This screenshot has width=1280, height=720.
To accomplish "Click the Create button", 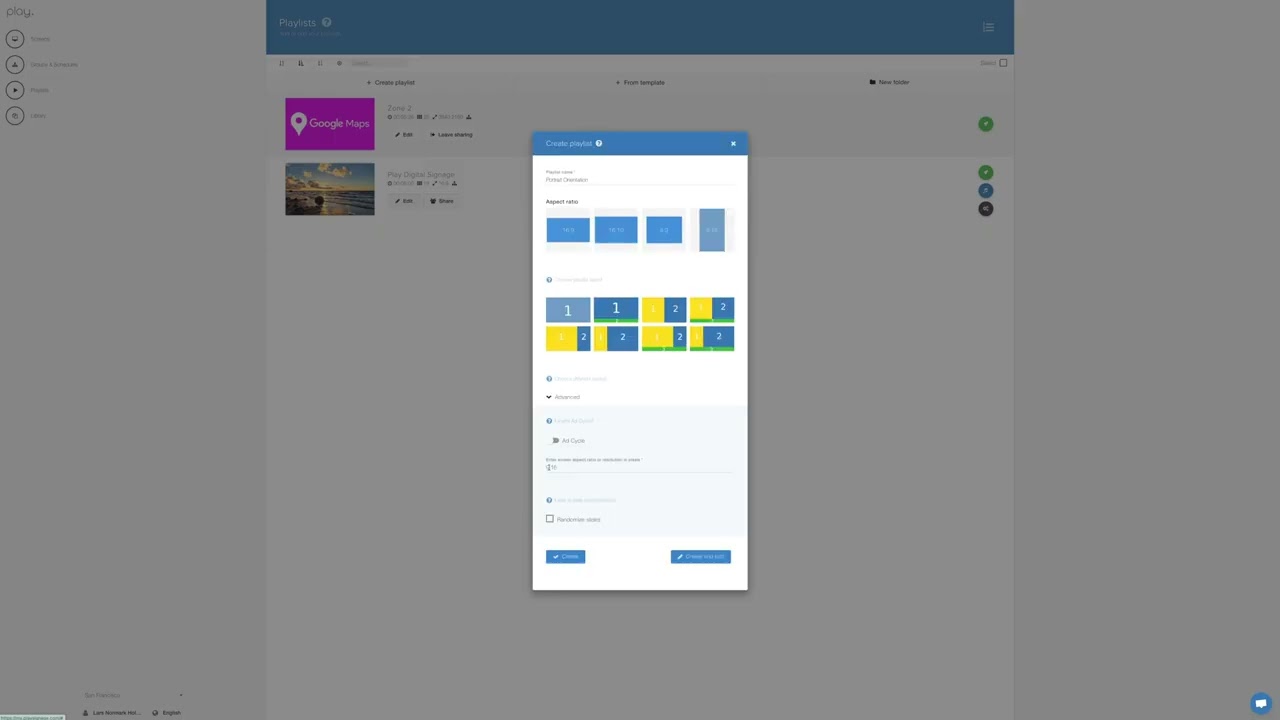I will [x=566, y=556].
